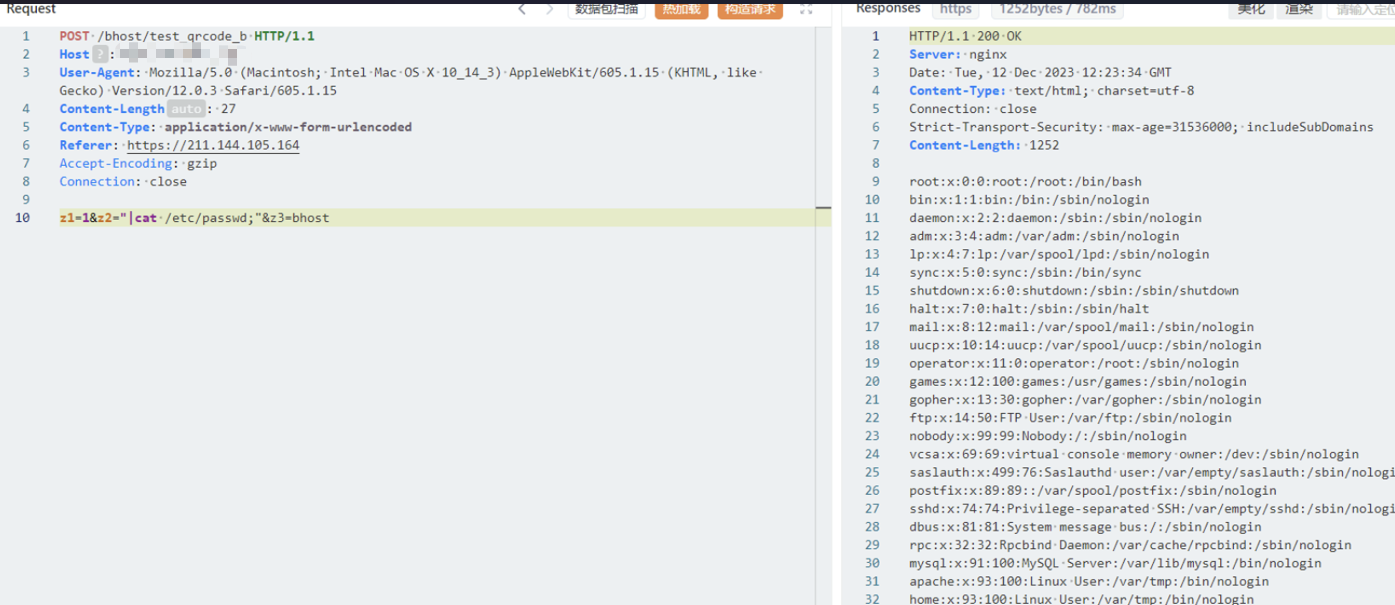
Task: Click the Host header line
Action: click(x=150, y=54)
